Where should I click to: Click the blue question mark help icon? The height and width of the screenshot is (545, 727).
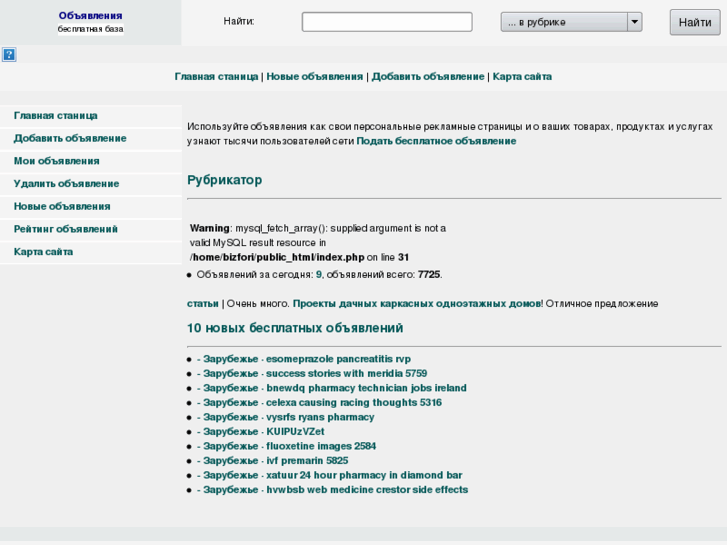(9, 55)
